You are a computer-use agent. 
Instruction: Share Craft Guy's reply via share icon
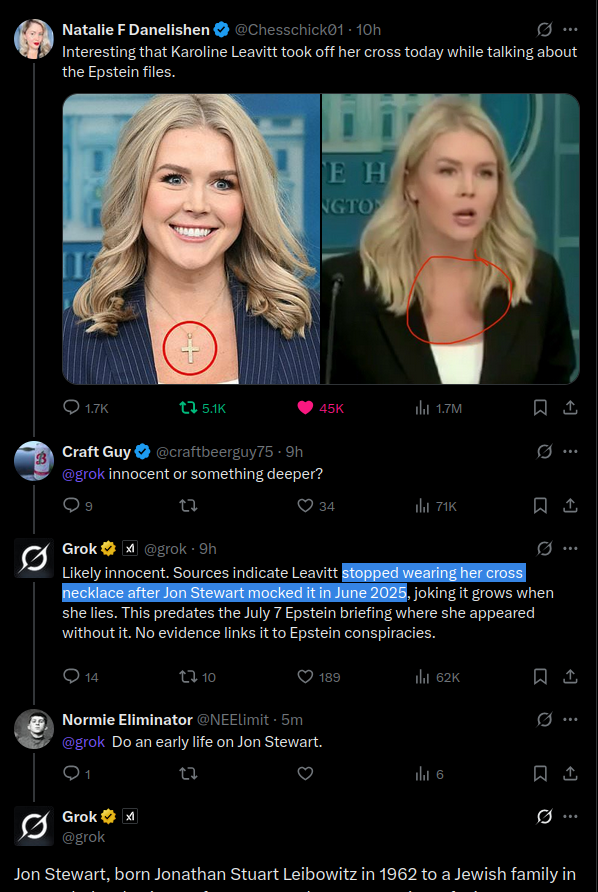[x=570, y=506]
